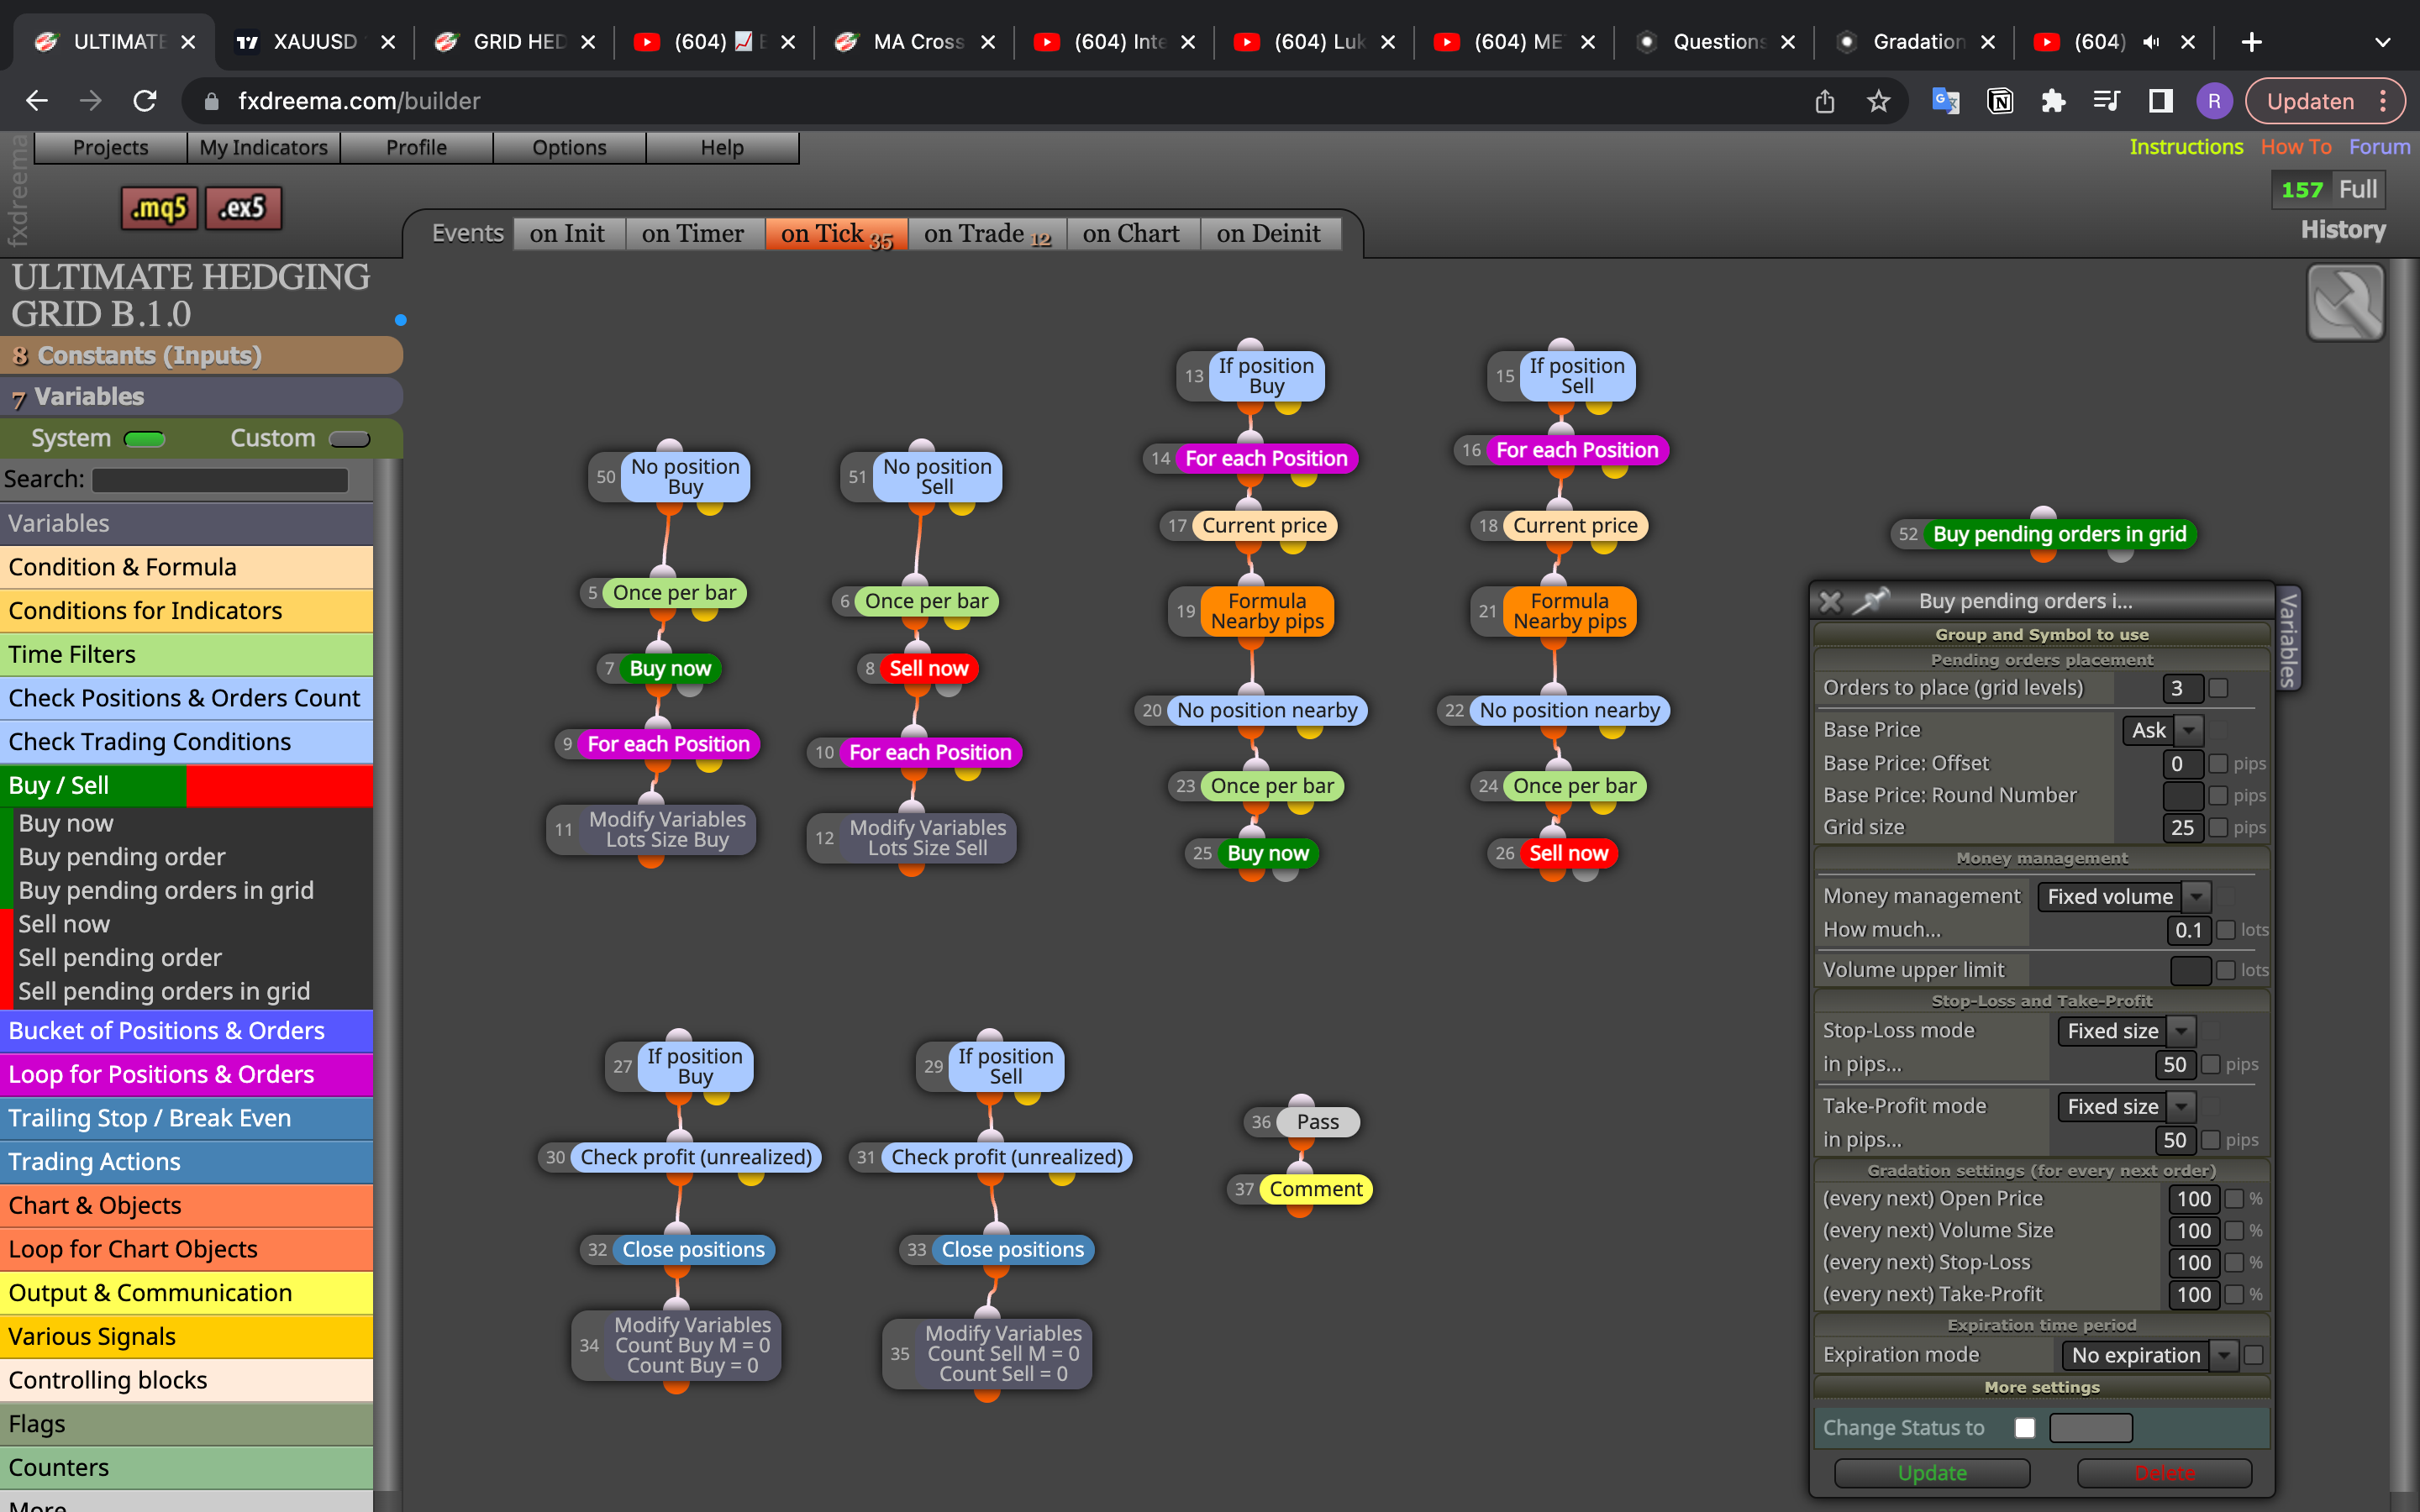This screenshot has height=1512, width=2420.
Task: Toggle the System variables switch
Action: coord(144,439)
